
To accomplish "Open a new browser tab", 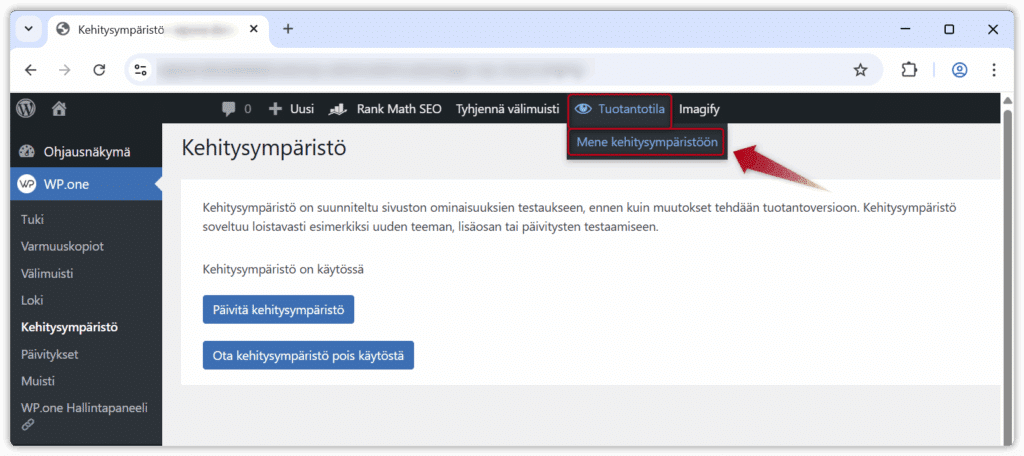I will click(288, 29).
